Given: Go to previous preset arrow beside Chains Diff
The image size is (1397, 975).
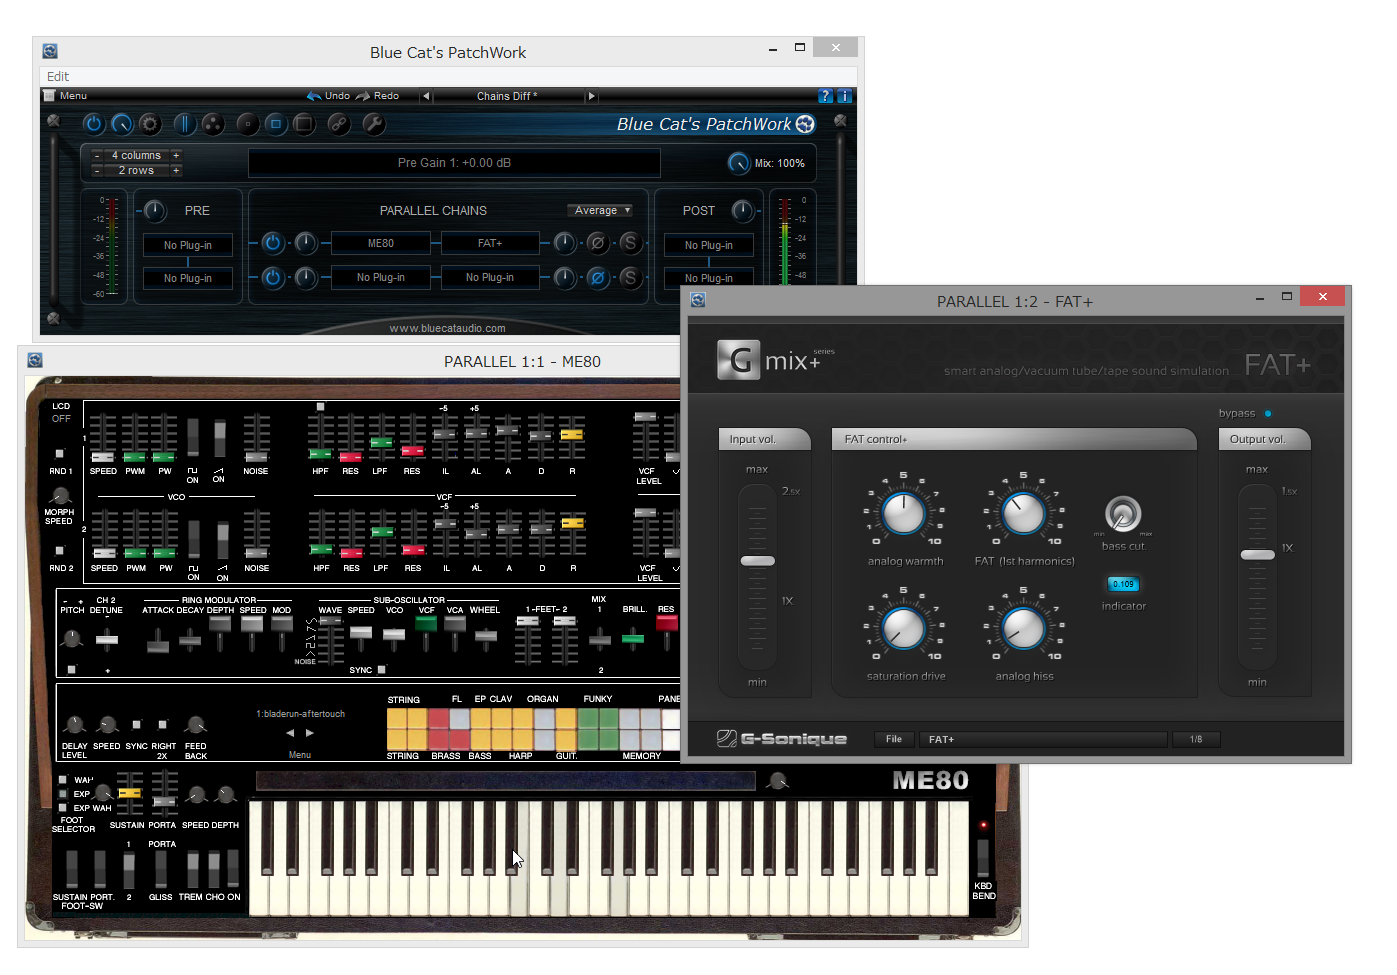Looking at the screenshot, I should [x=426, y=96].
